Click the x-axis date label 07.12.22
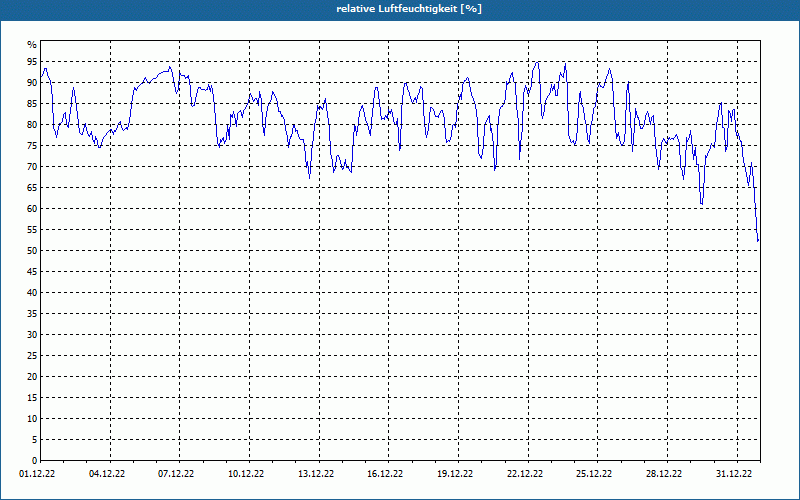This screenshot has height=500, width=800. [176, 474]
